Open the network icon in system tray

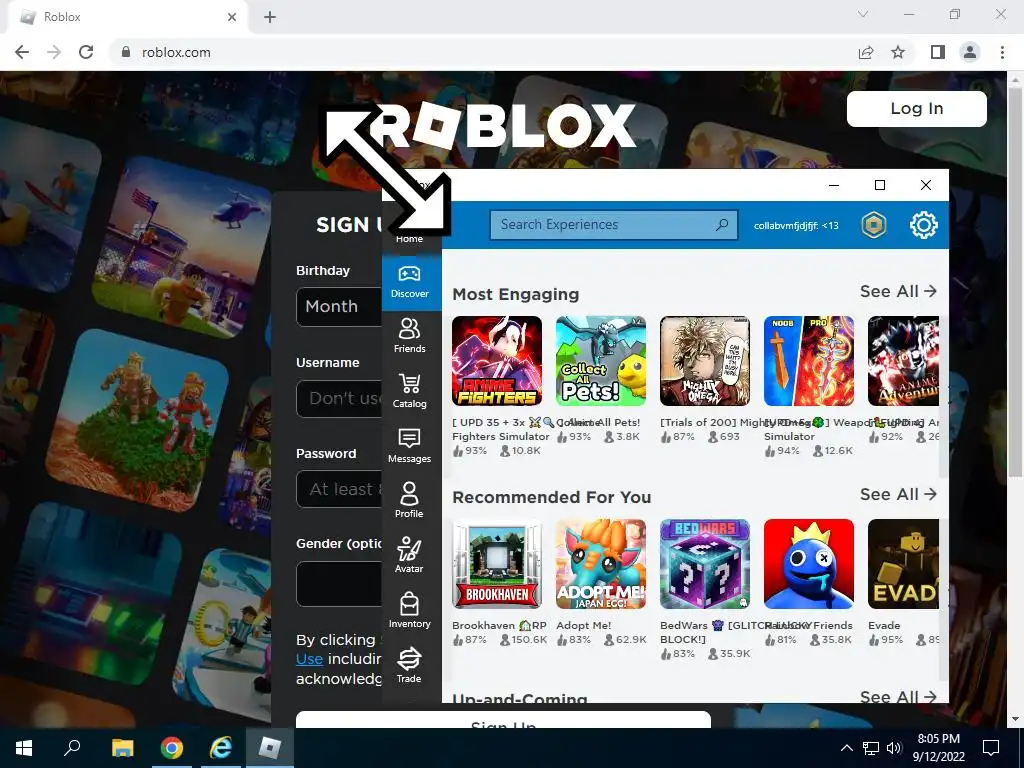(871, 748)
